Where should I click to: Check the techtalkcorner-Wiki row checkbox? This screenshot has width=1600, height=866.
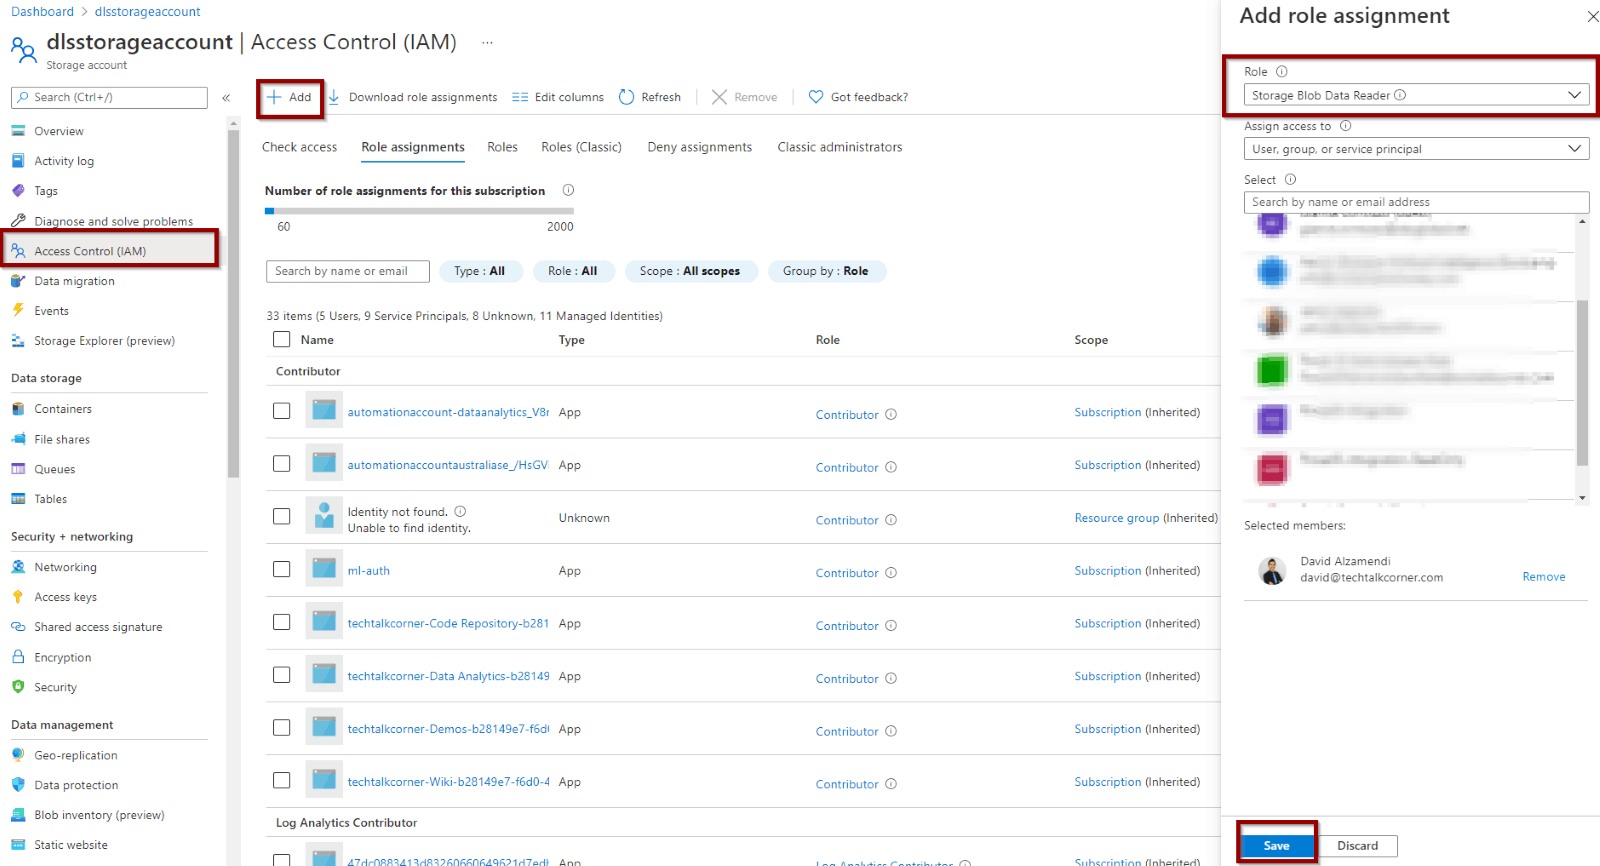[x=282, y=780]
